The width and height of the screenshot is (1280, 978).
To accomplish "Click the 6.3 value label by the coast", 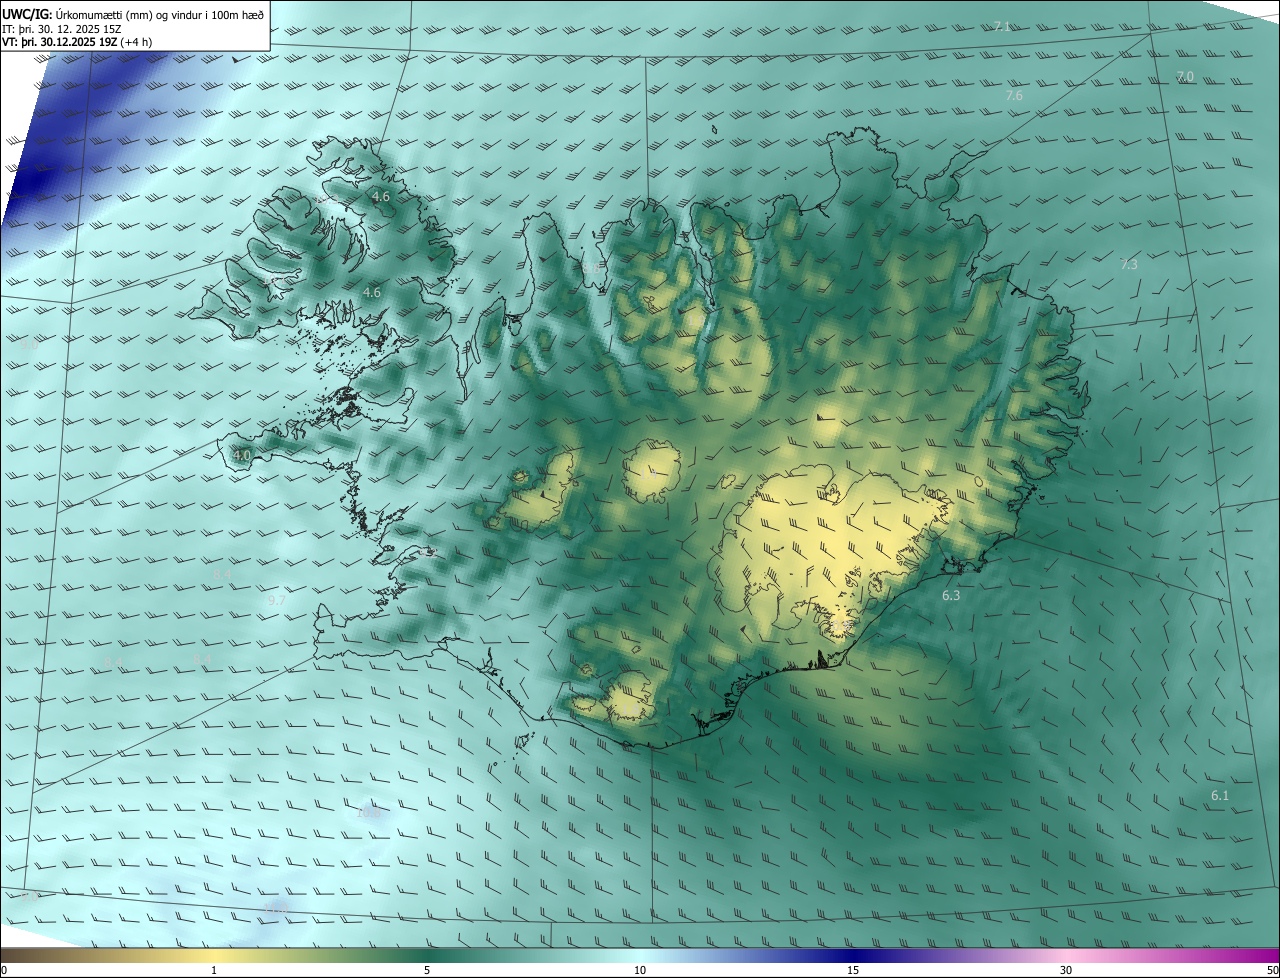I will pyautogui.click(x=951, y=596).
